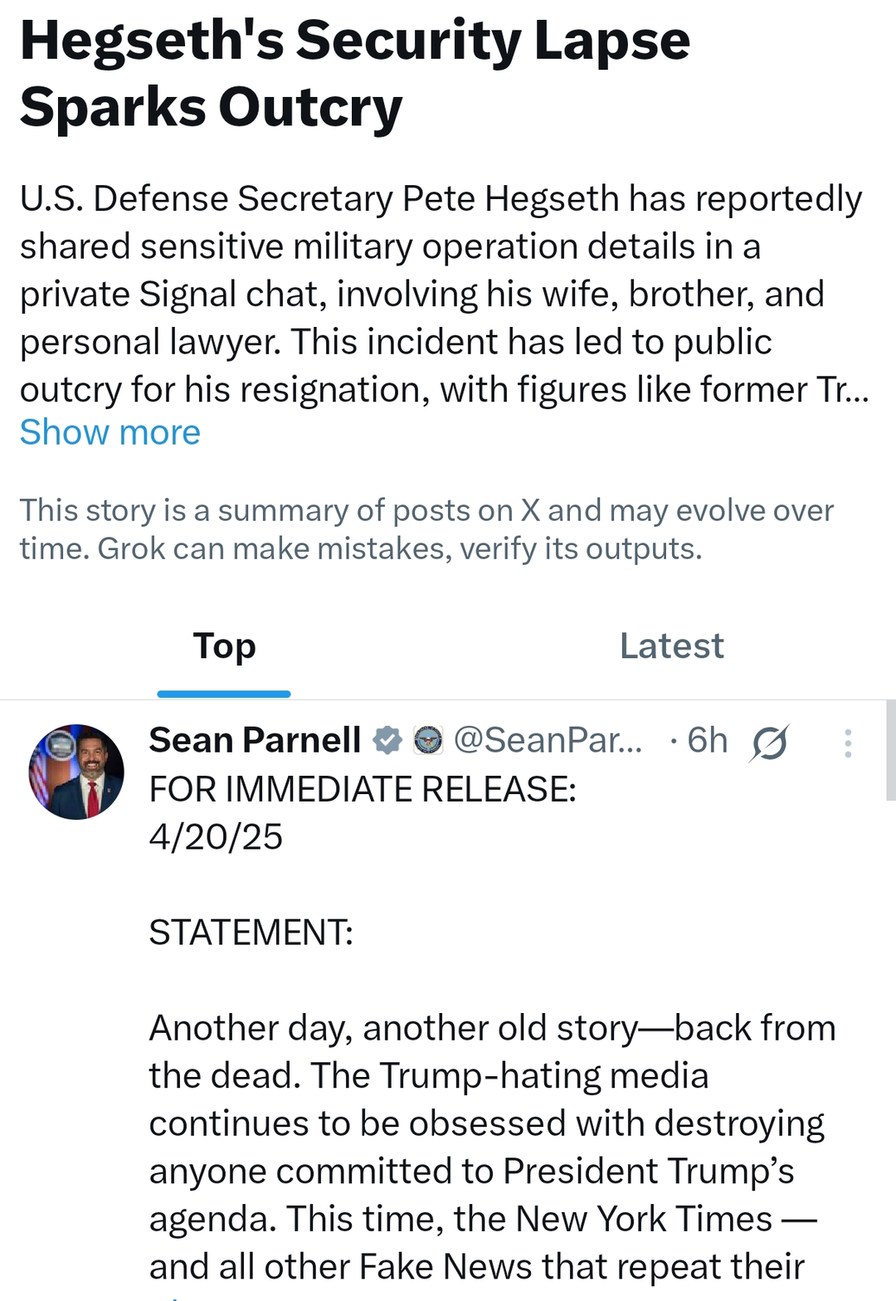This screenshot has width=896, height=1301.
Task: Open Sean Parnell's display name link
Action: pyautogui.click(x=255, y=741)
